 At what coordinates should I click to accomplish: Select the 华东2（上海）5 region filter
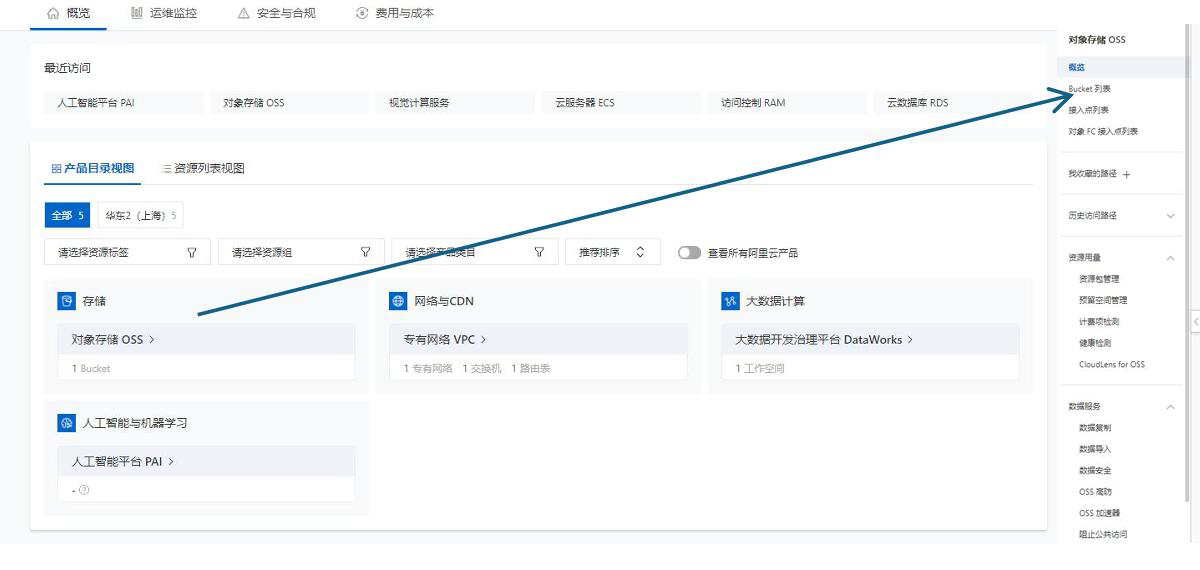tap(141, 216)
